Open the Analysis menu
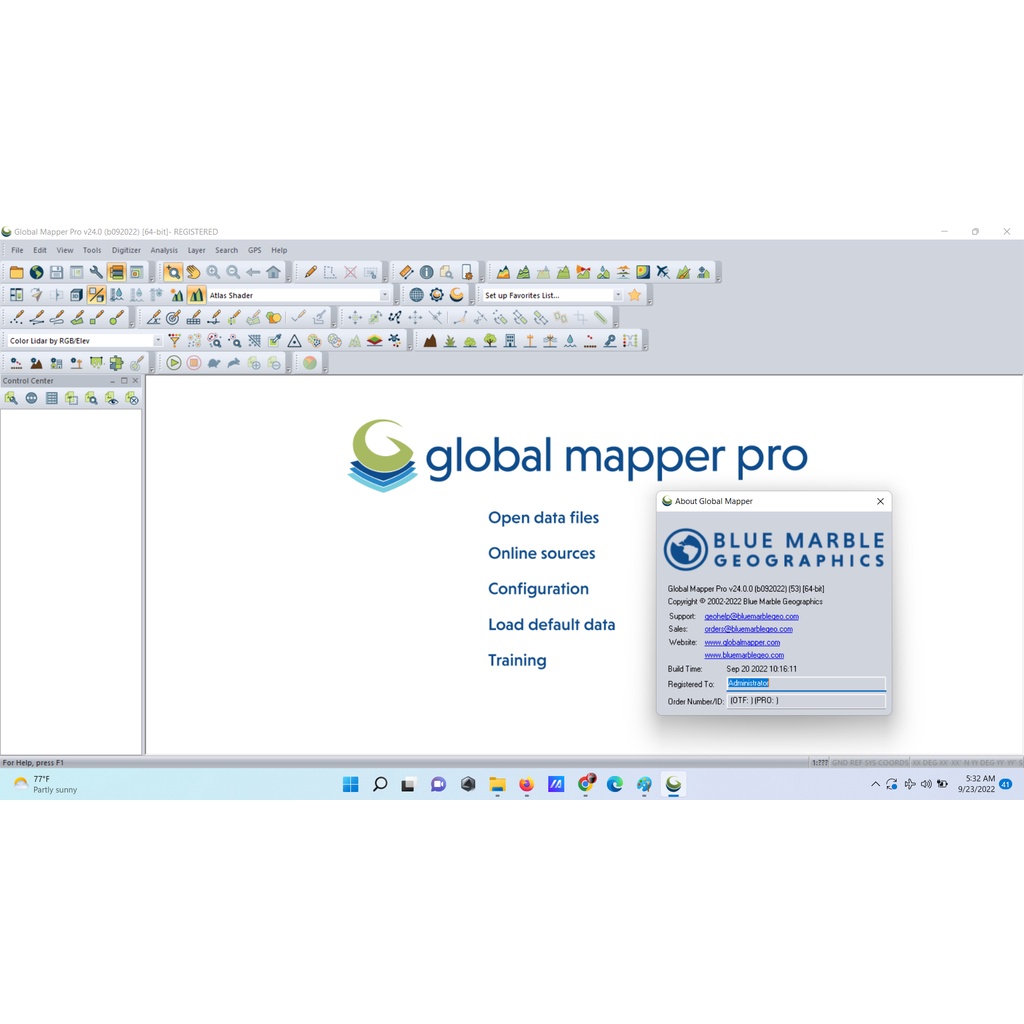1024x1024 pixels. point(164,250)
